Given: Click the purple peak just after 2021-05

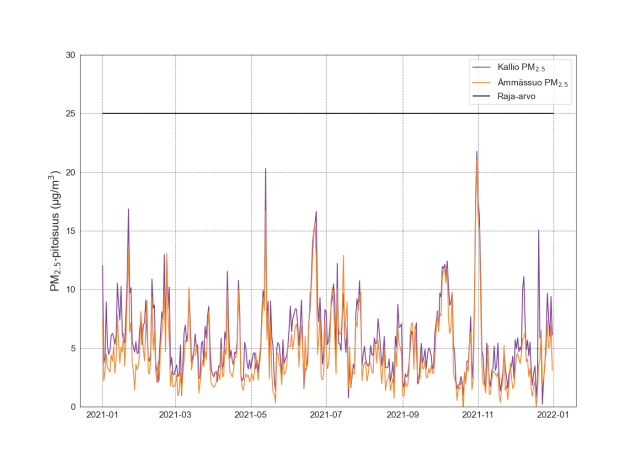Looking at the screenshot, I should point(265,169).
